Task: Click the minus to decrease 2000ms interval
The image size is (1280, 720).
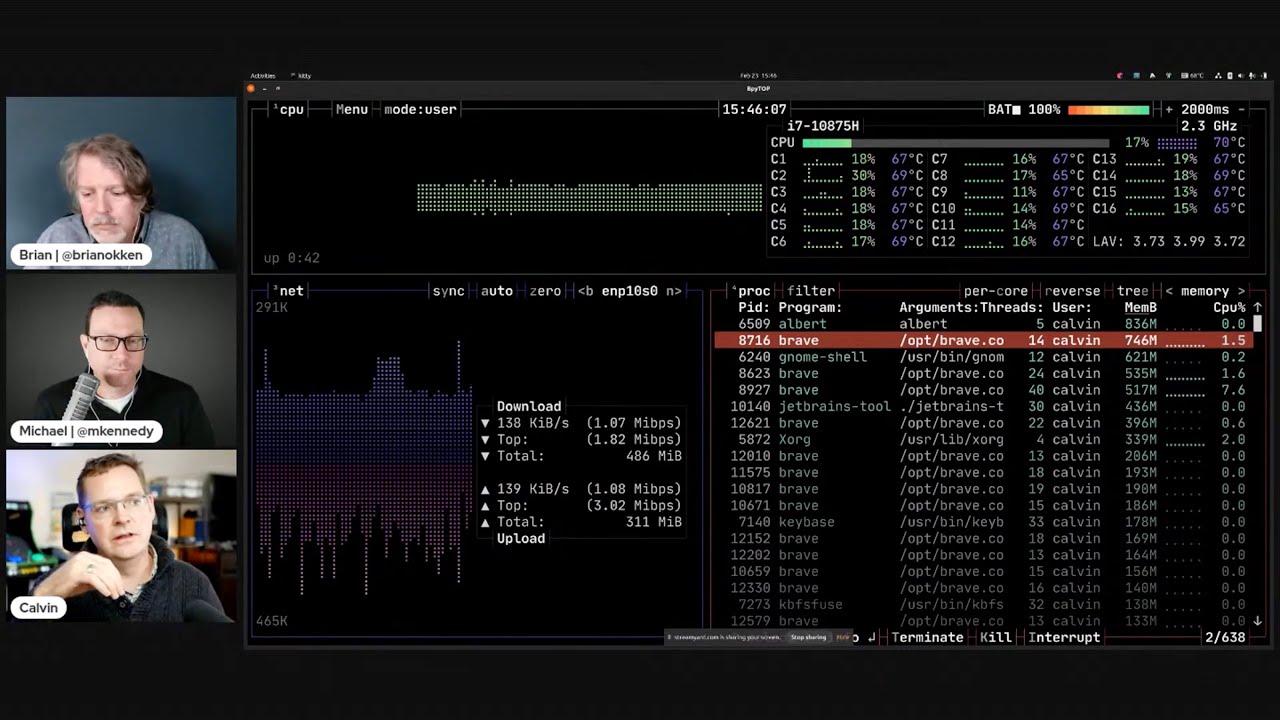Action: click(x=1242, y=109)
